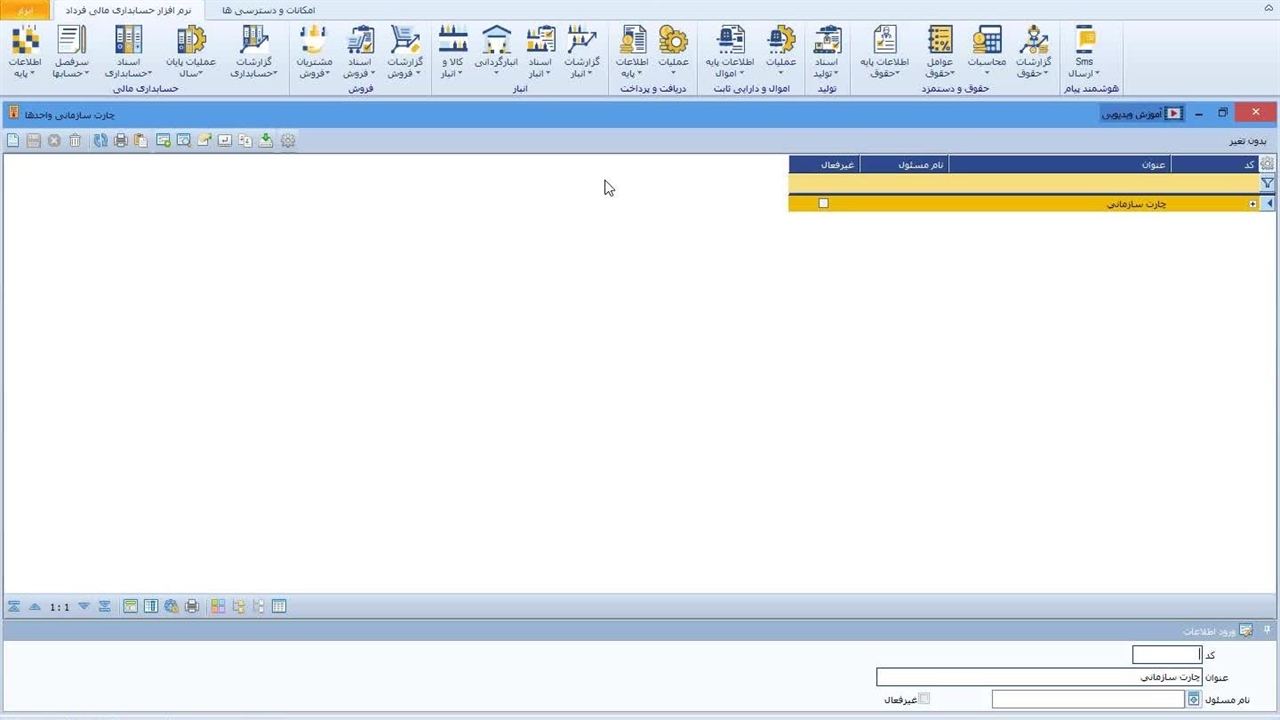1280x720 pixels.
Task: Click the refresh arrows toolbar icon
Action: pyautogui.click(x=100, y=141)
